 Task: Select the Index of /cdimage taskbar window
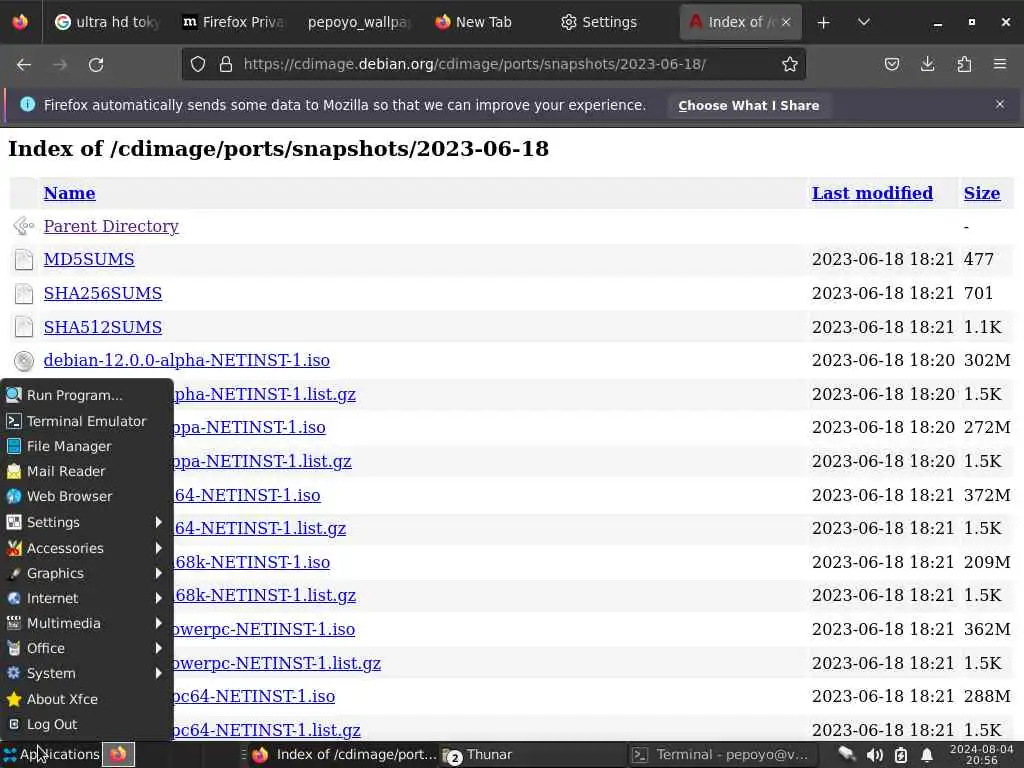pyautogui.click(x=344, y=755)
